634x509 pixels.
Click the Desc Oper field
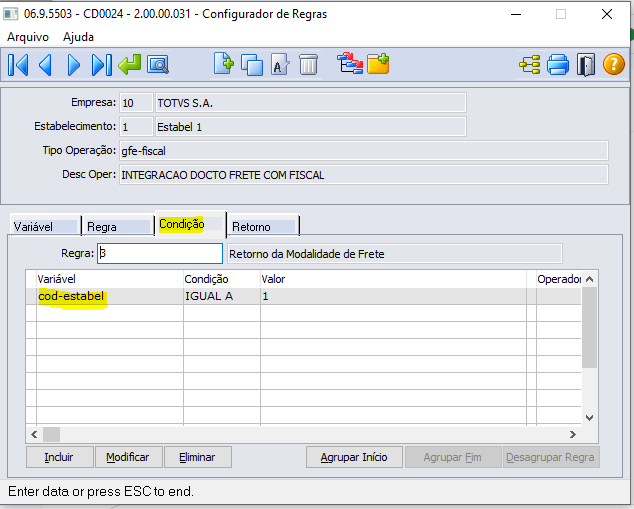point(363,174)
